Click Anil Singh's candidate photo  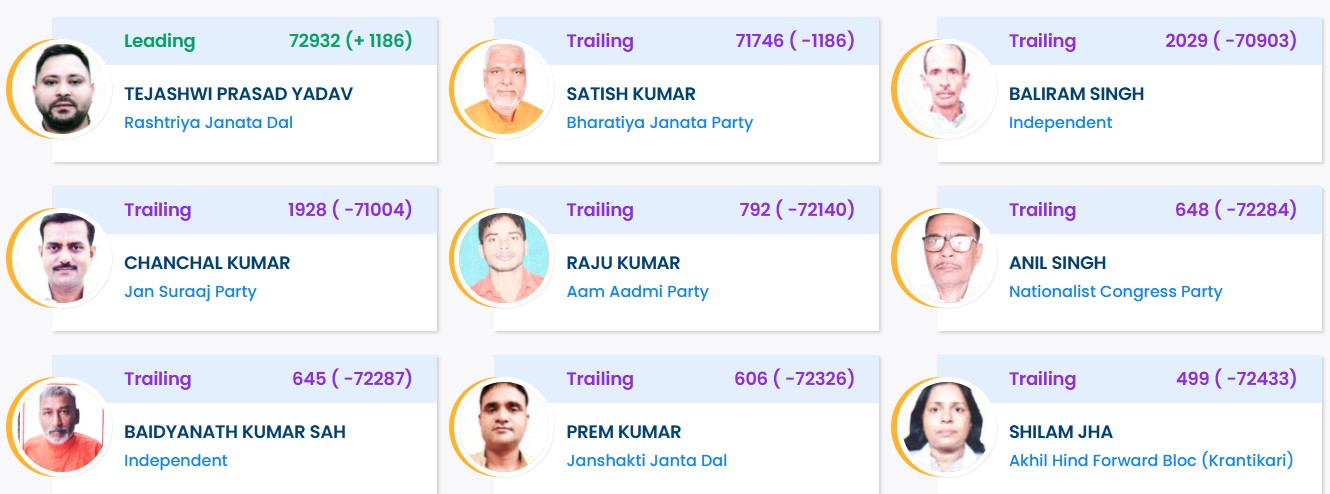(947, 259)
